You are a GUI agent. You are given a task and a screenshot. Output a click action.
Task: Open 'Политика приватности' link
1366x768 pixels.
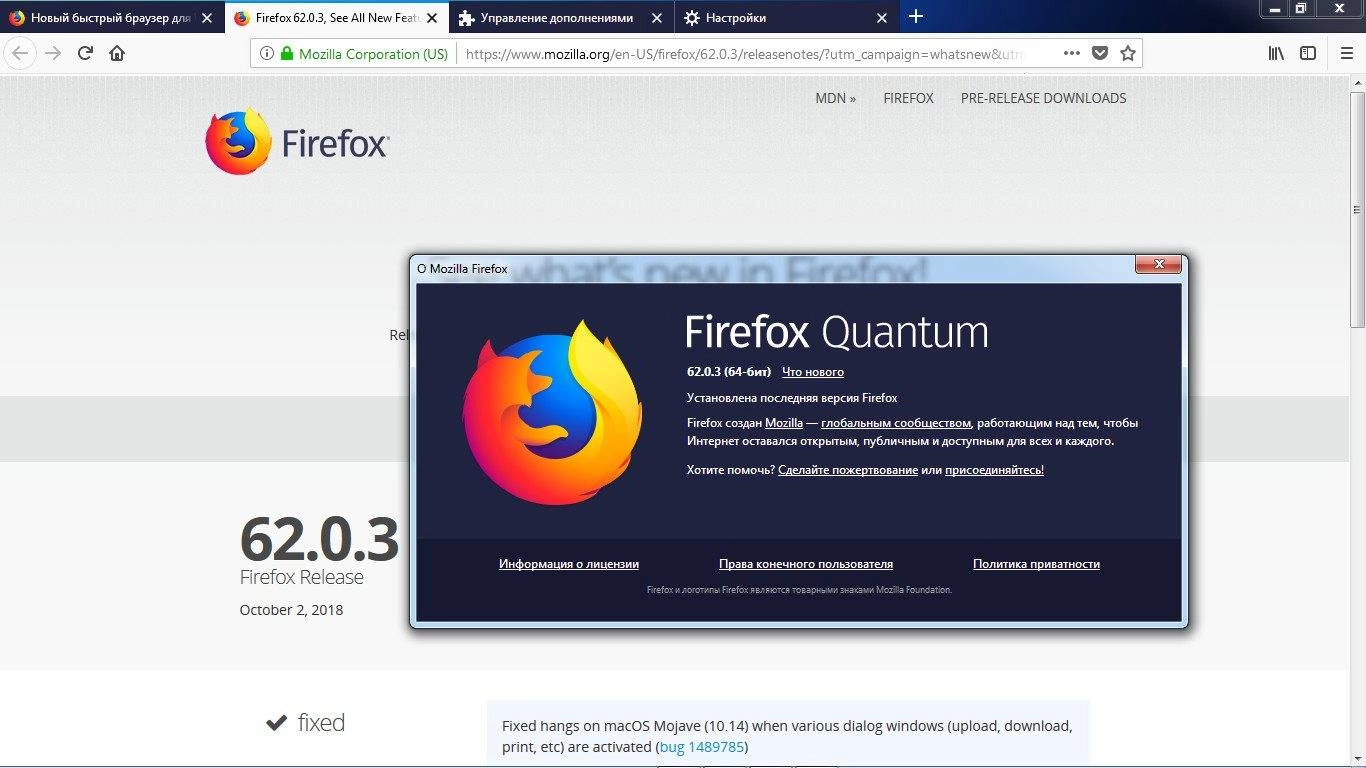[1036, 564]
